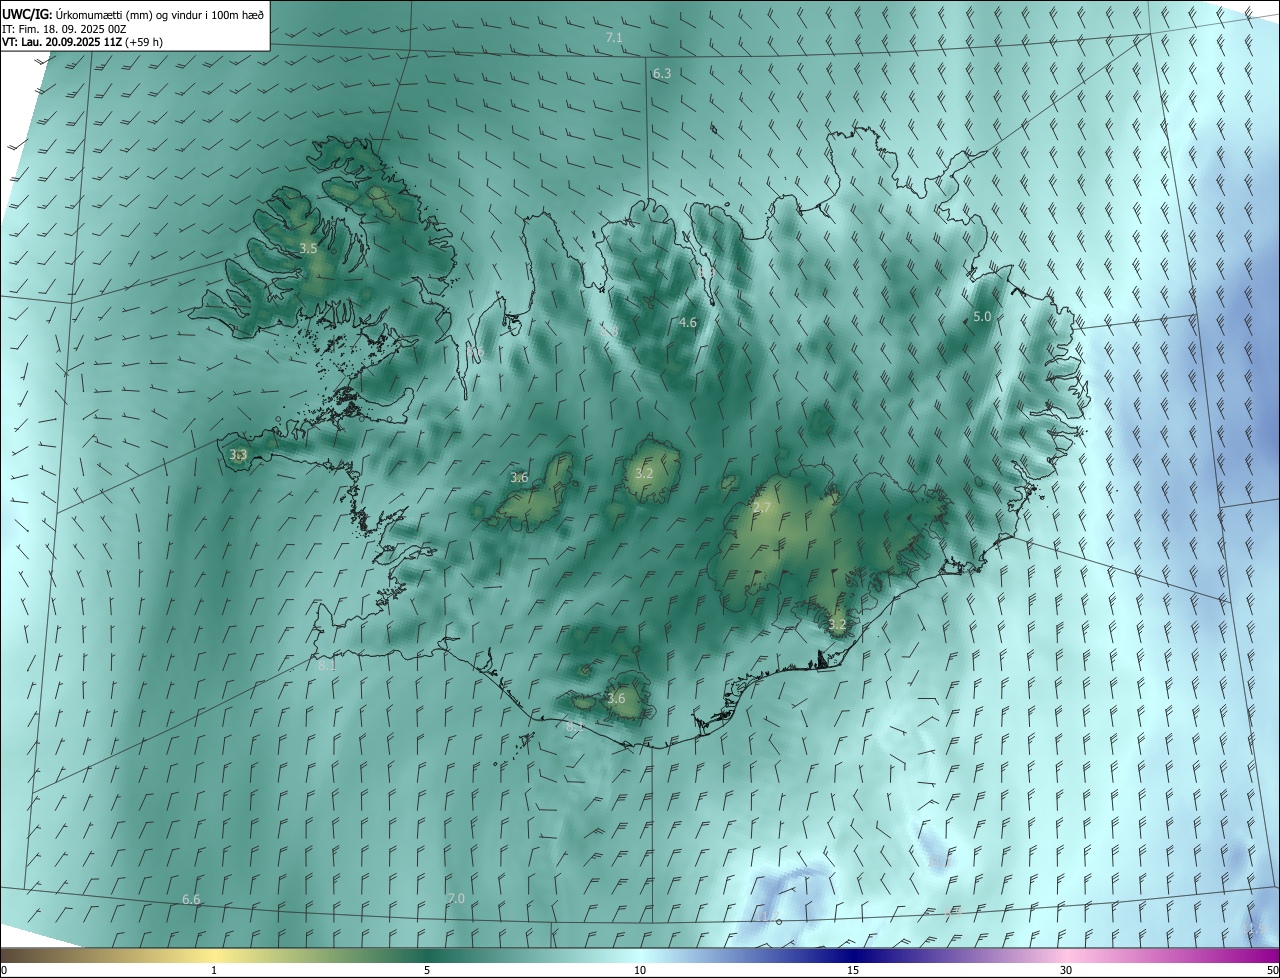Click the 2.7 value on Vatnajökull ice cap

[x=762, y=508]
